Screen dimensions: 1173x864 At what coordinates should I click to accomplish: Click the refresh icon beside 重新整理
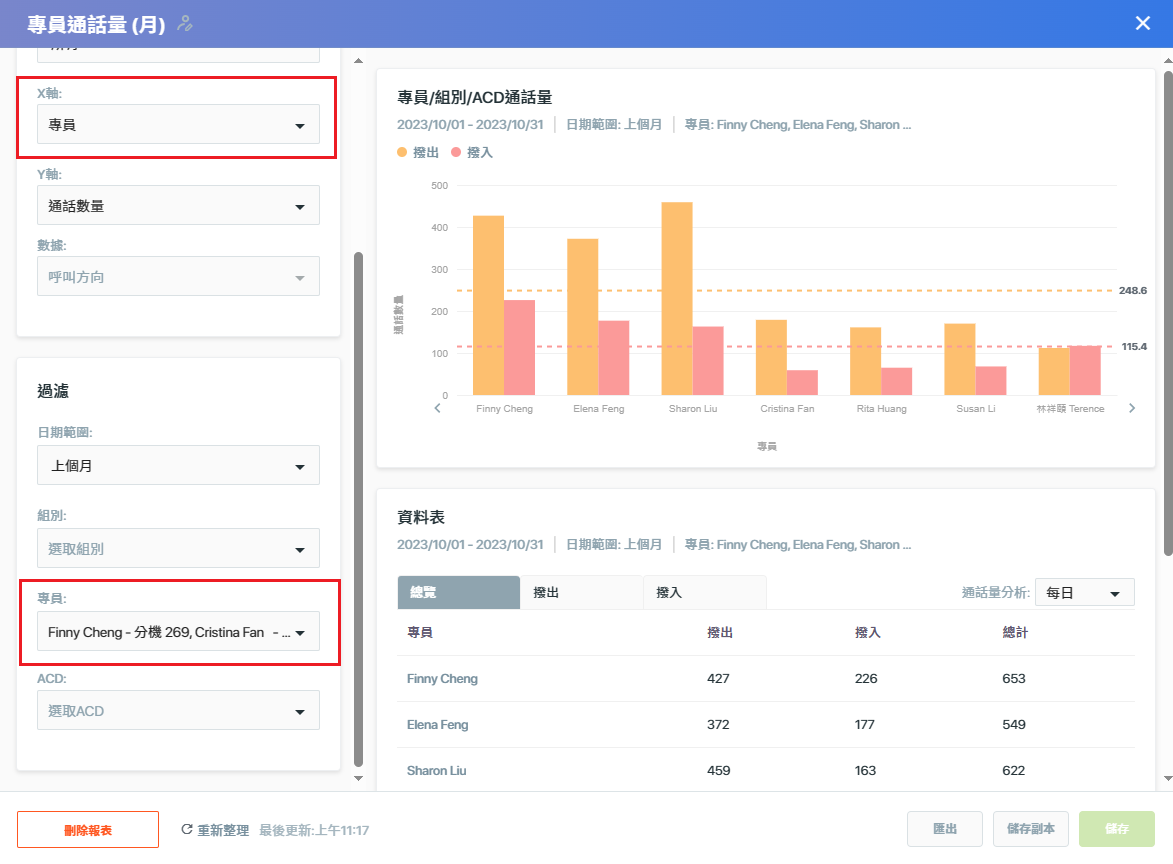(x=187, y=830)
